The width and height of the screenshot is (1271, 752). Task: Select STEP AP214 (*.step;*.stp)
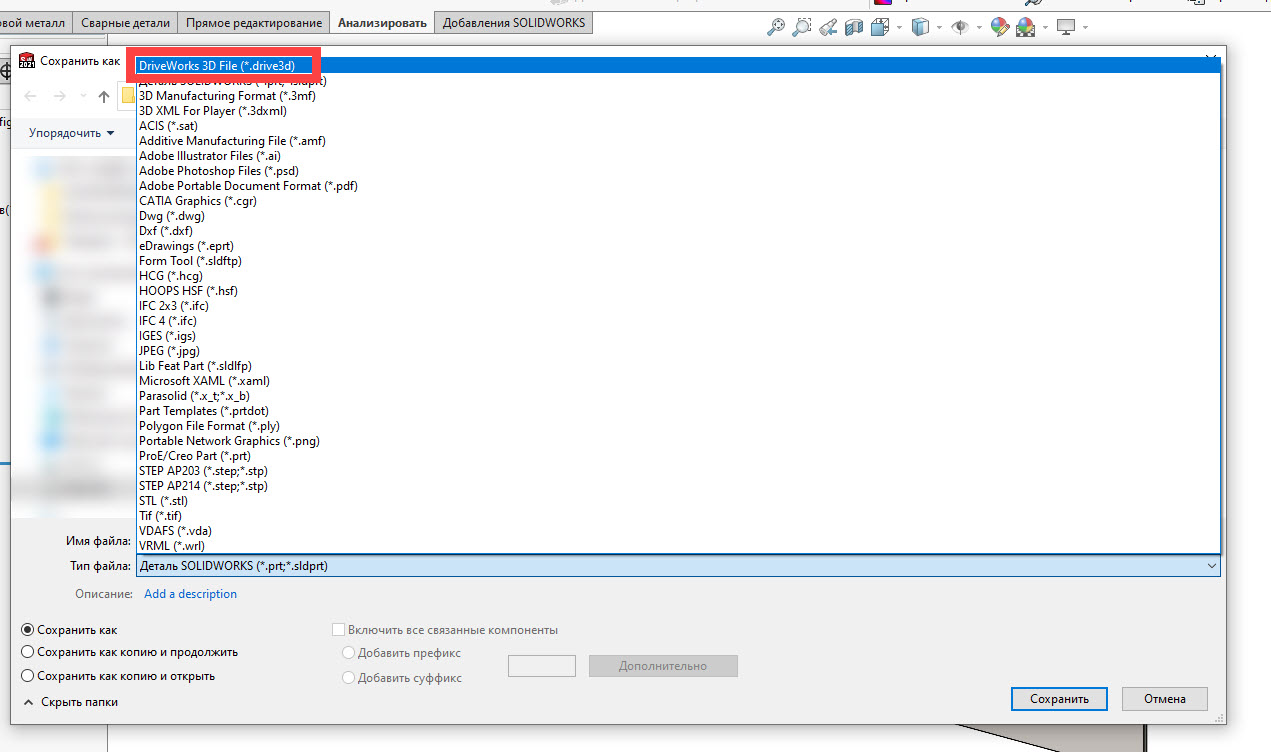[x=678, y=486]
